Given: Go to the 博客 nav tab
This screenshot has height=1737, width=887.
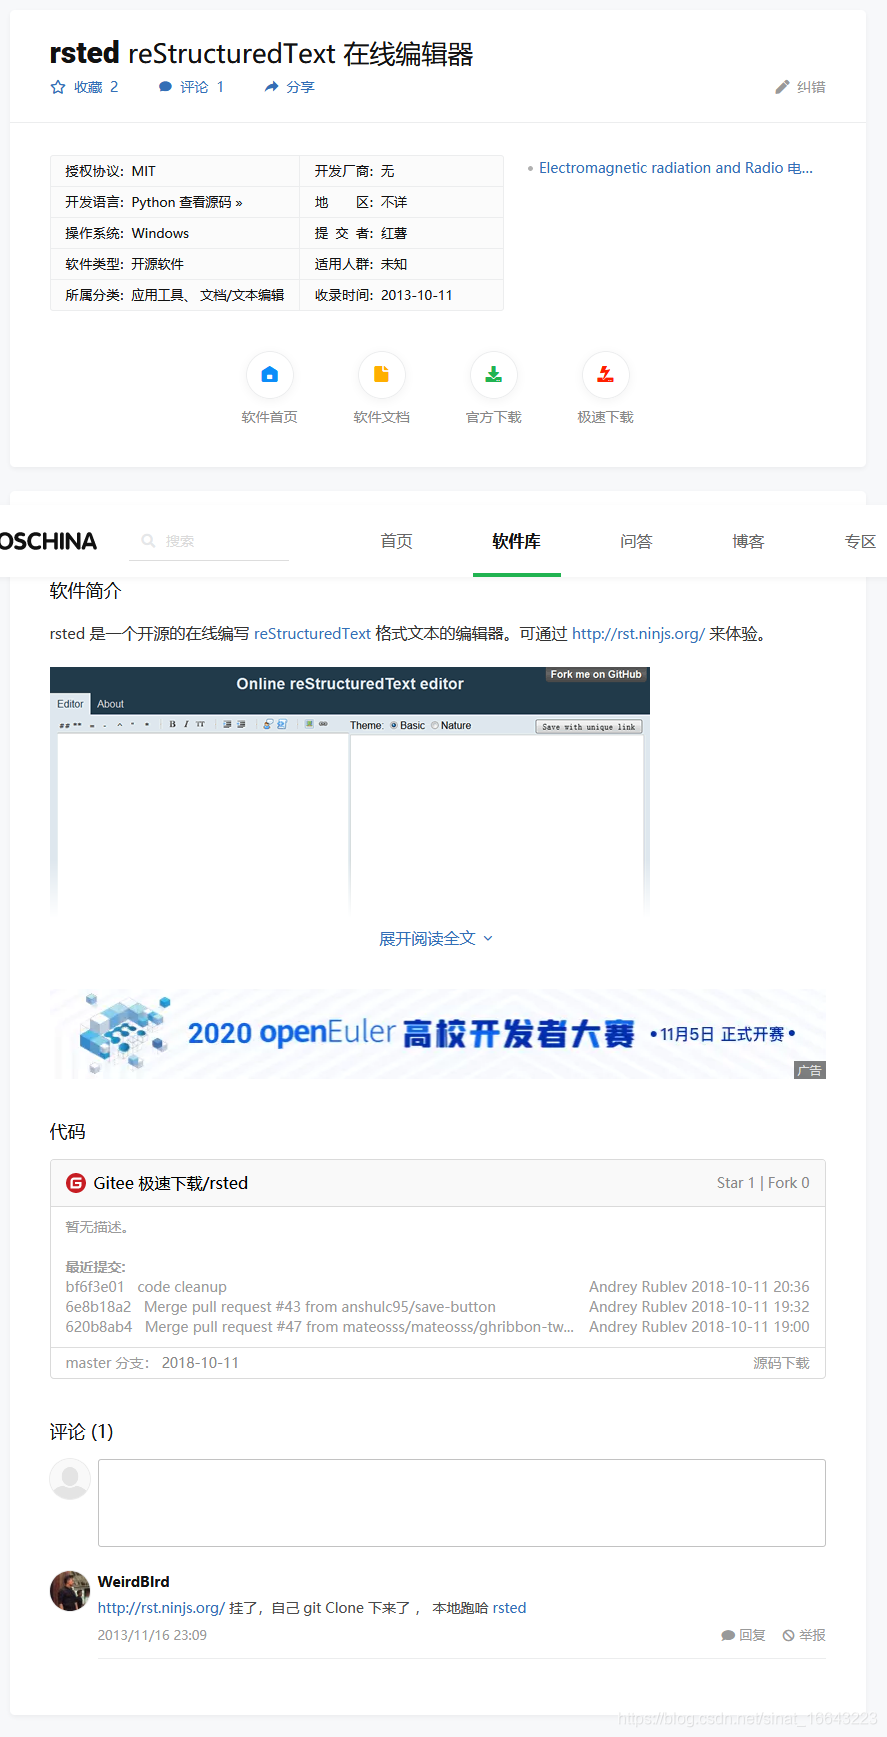Looking at the screenshot, I should (748, 541).
